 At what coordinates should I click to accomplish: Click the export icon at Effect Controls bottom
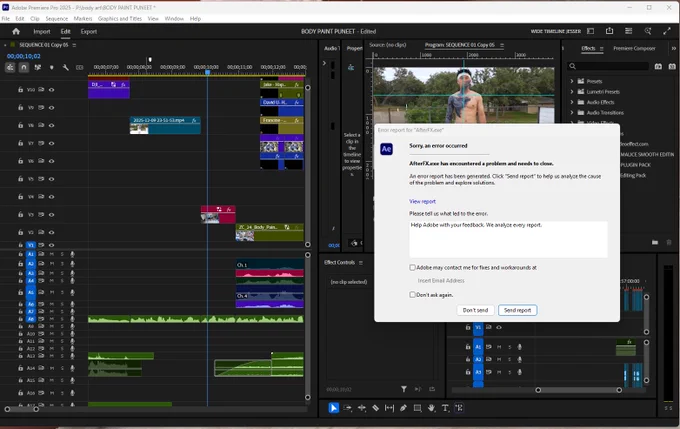(x=432, y=389)
